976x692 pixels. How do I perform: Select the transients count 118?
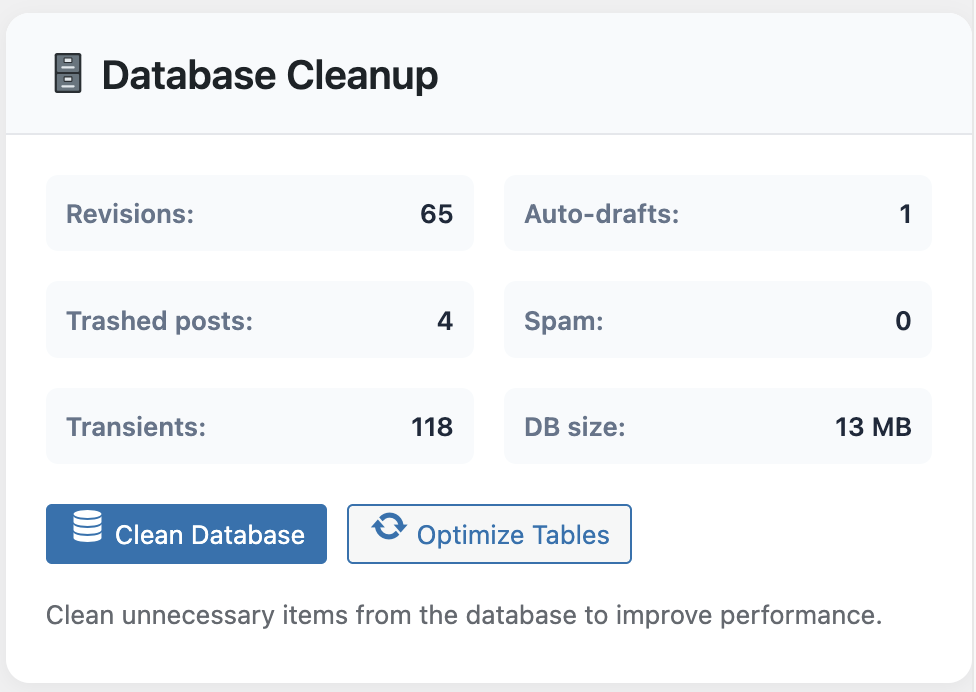coord(432,428)
